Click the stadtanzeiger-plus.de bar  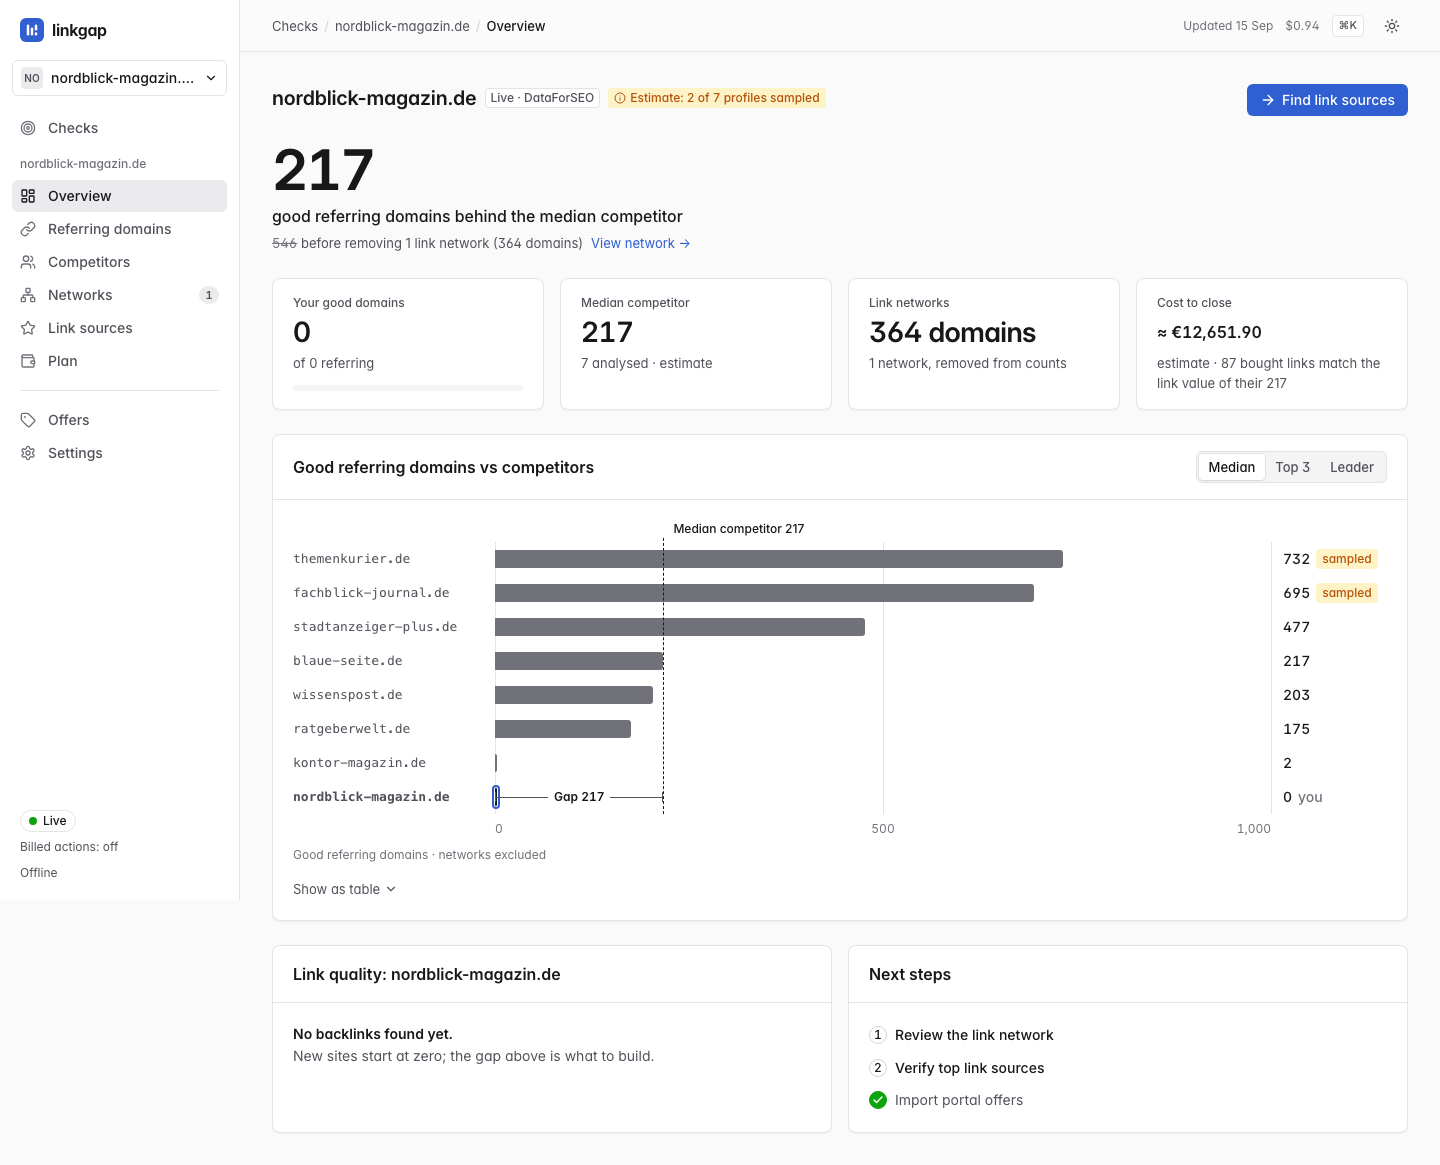point(680,627)
